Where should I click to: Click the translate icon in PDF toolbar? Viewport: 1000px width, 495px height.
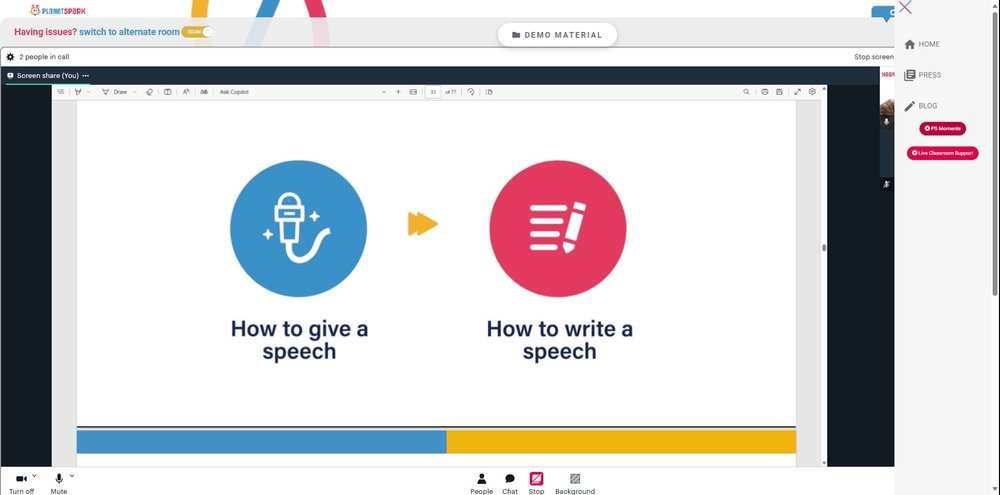204,92
